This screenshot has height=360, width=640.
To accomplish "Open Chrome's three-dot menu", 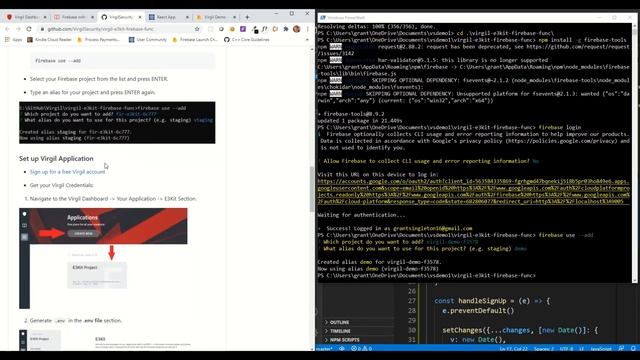I will click(x=307, y=29).
